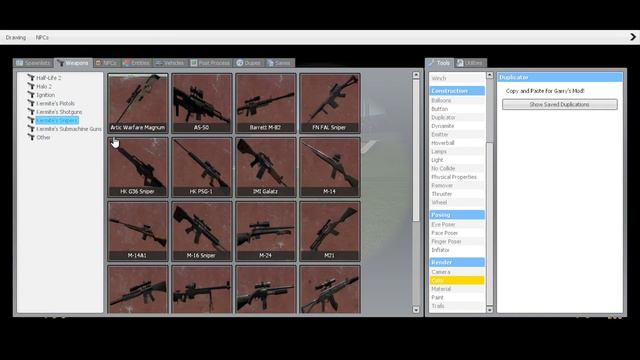Select the Light tool
This screenshot has width=640, height=360.
(457, 160)
